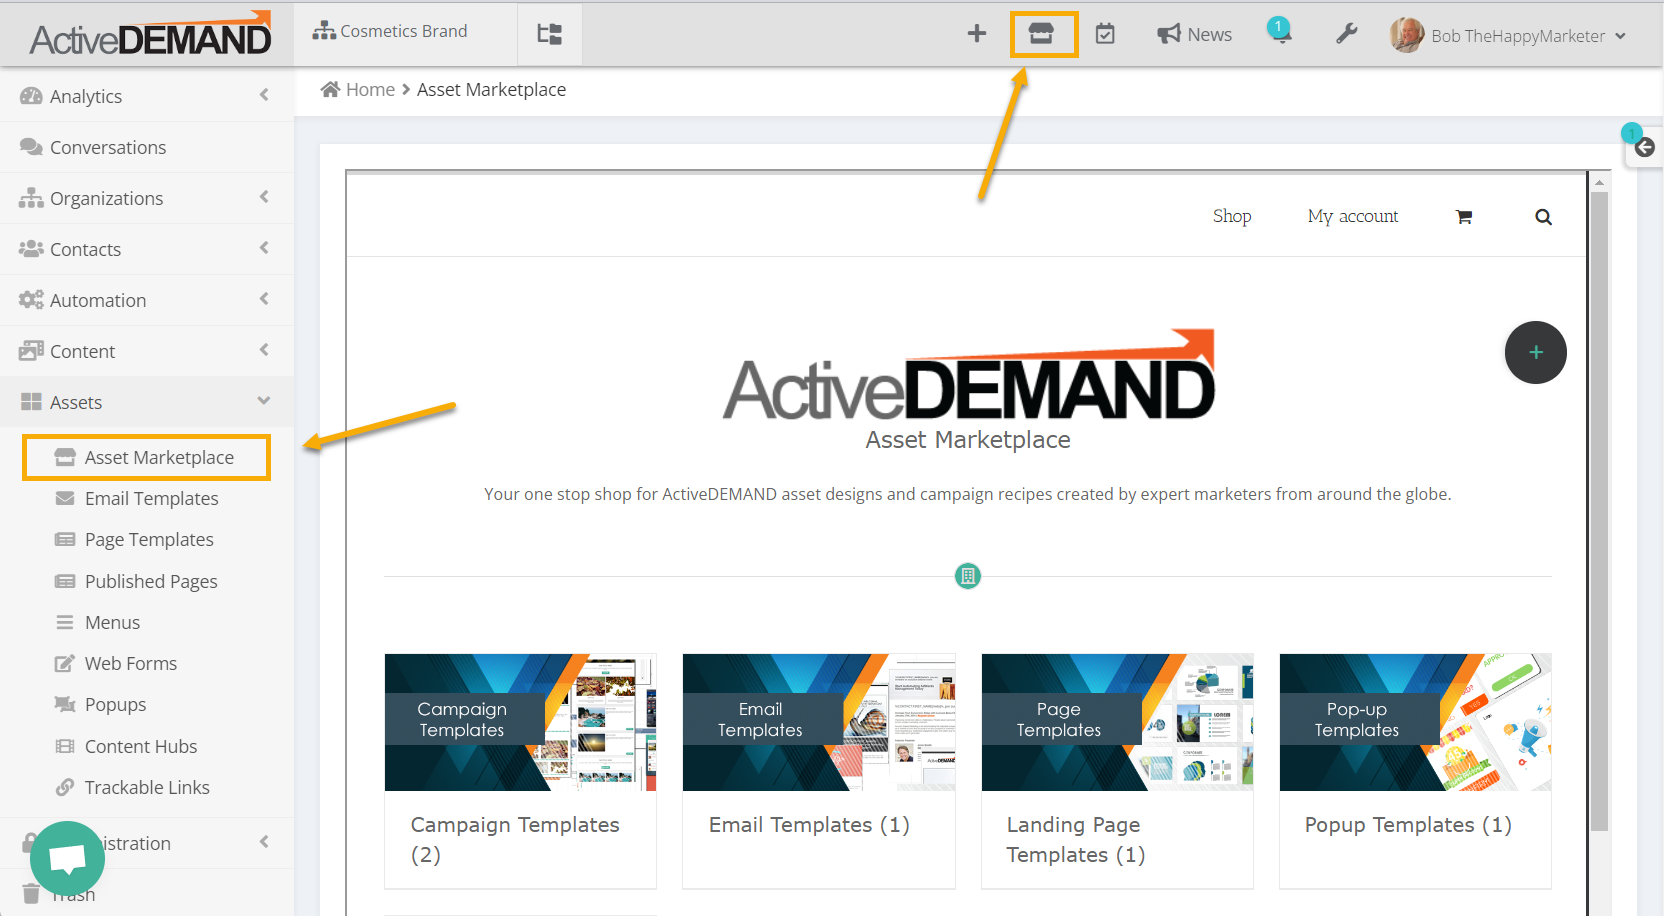The height and width of the screenshot is (916, 1664).
Task: Open the live chat bubble widget
Action: pyautogui.click(x=67, y=858)
